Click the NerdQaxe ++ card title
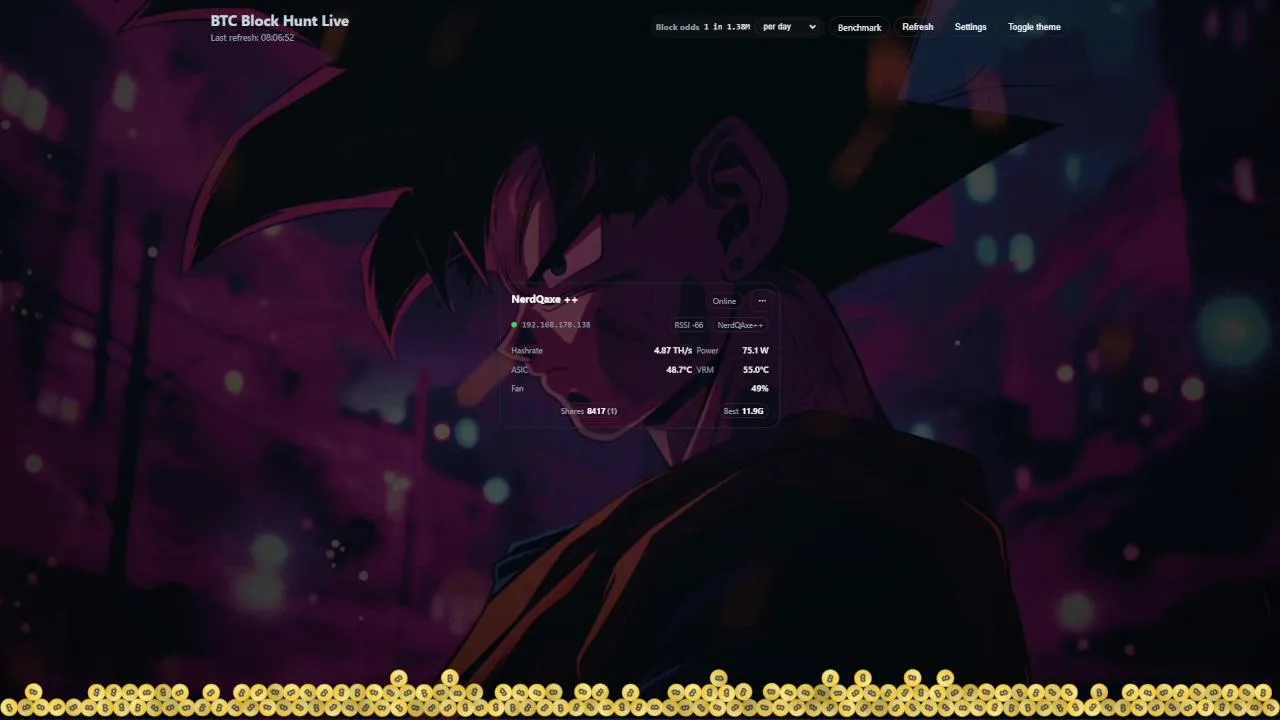The image size is (1280, 720). 545,299
